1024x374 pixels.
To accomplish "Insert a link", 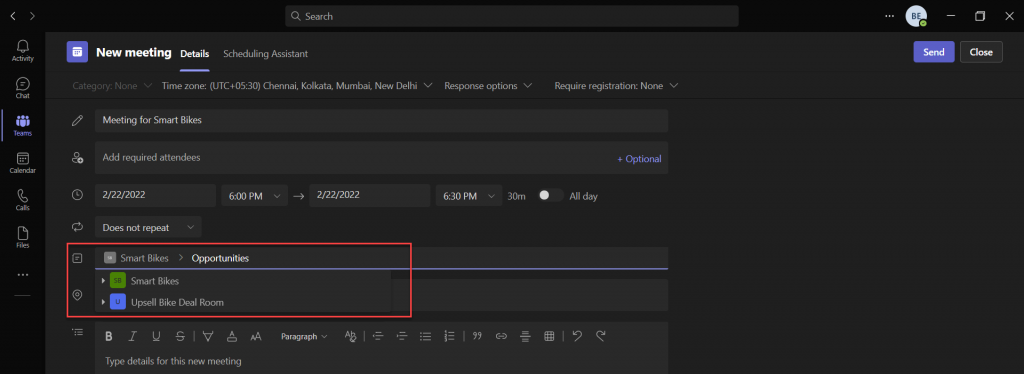I will (x=501, y=336).
